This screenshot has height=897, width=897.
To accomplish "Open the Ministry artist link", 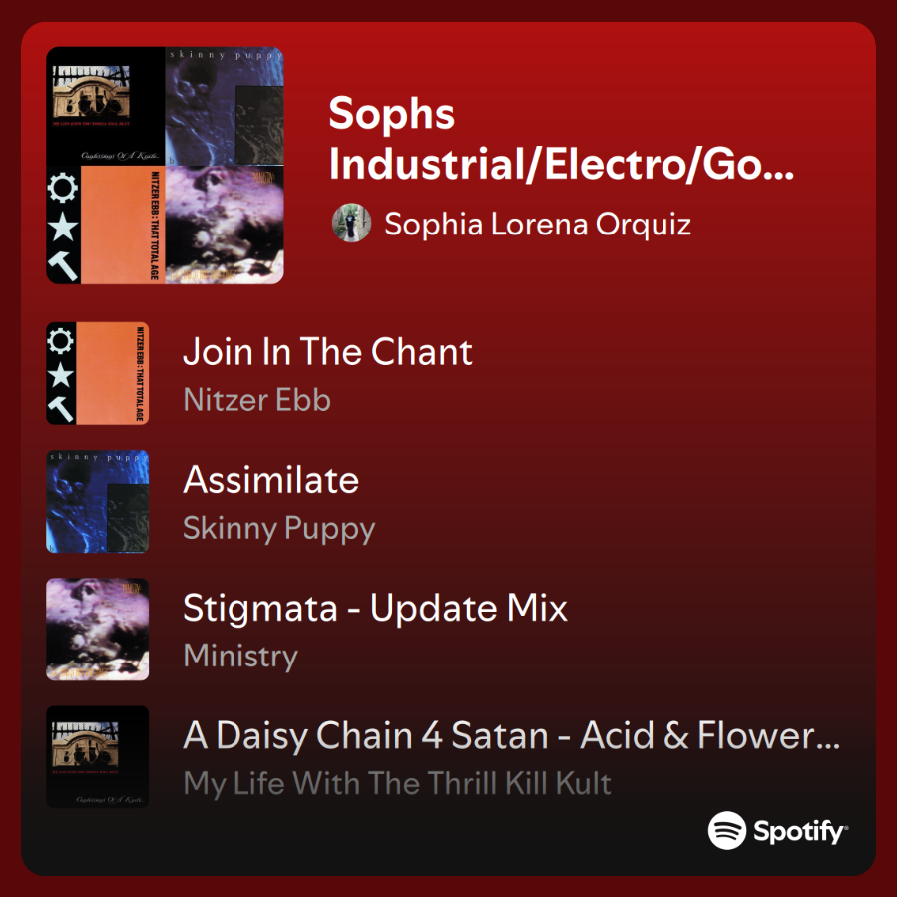I will (240, 656).
